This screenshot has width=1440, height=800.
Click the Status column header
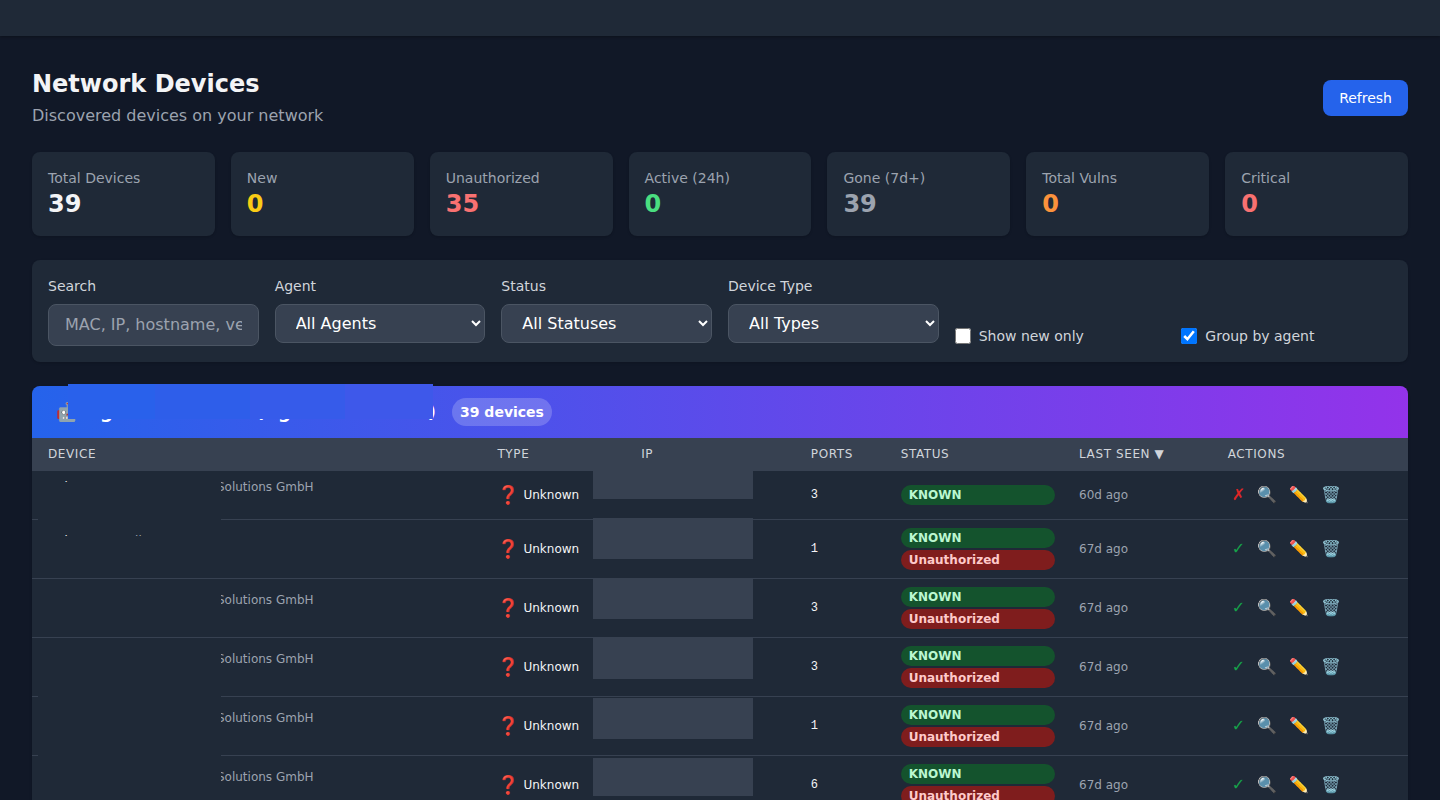pyautogui.click(x=924, y=454)
